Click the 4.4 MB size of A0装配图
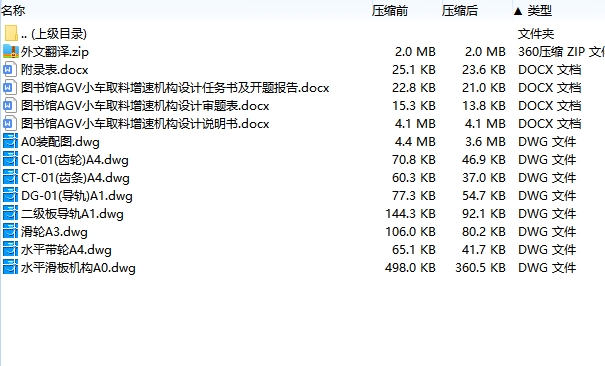605x366 pixels. (x=415, y=142)
